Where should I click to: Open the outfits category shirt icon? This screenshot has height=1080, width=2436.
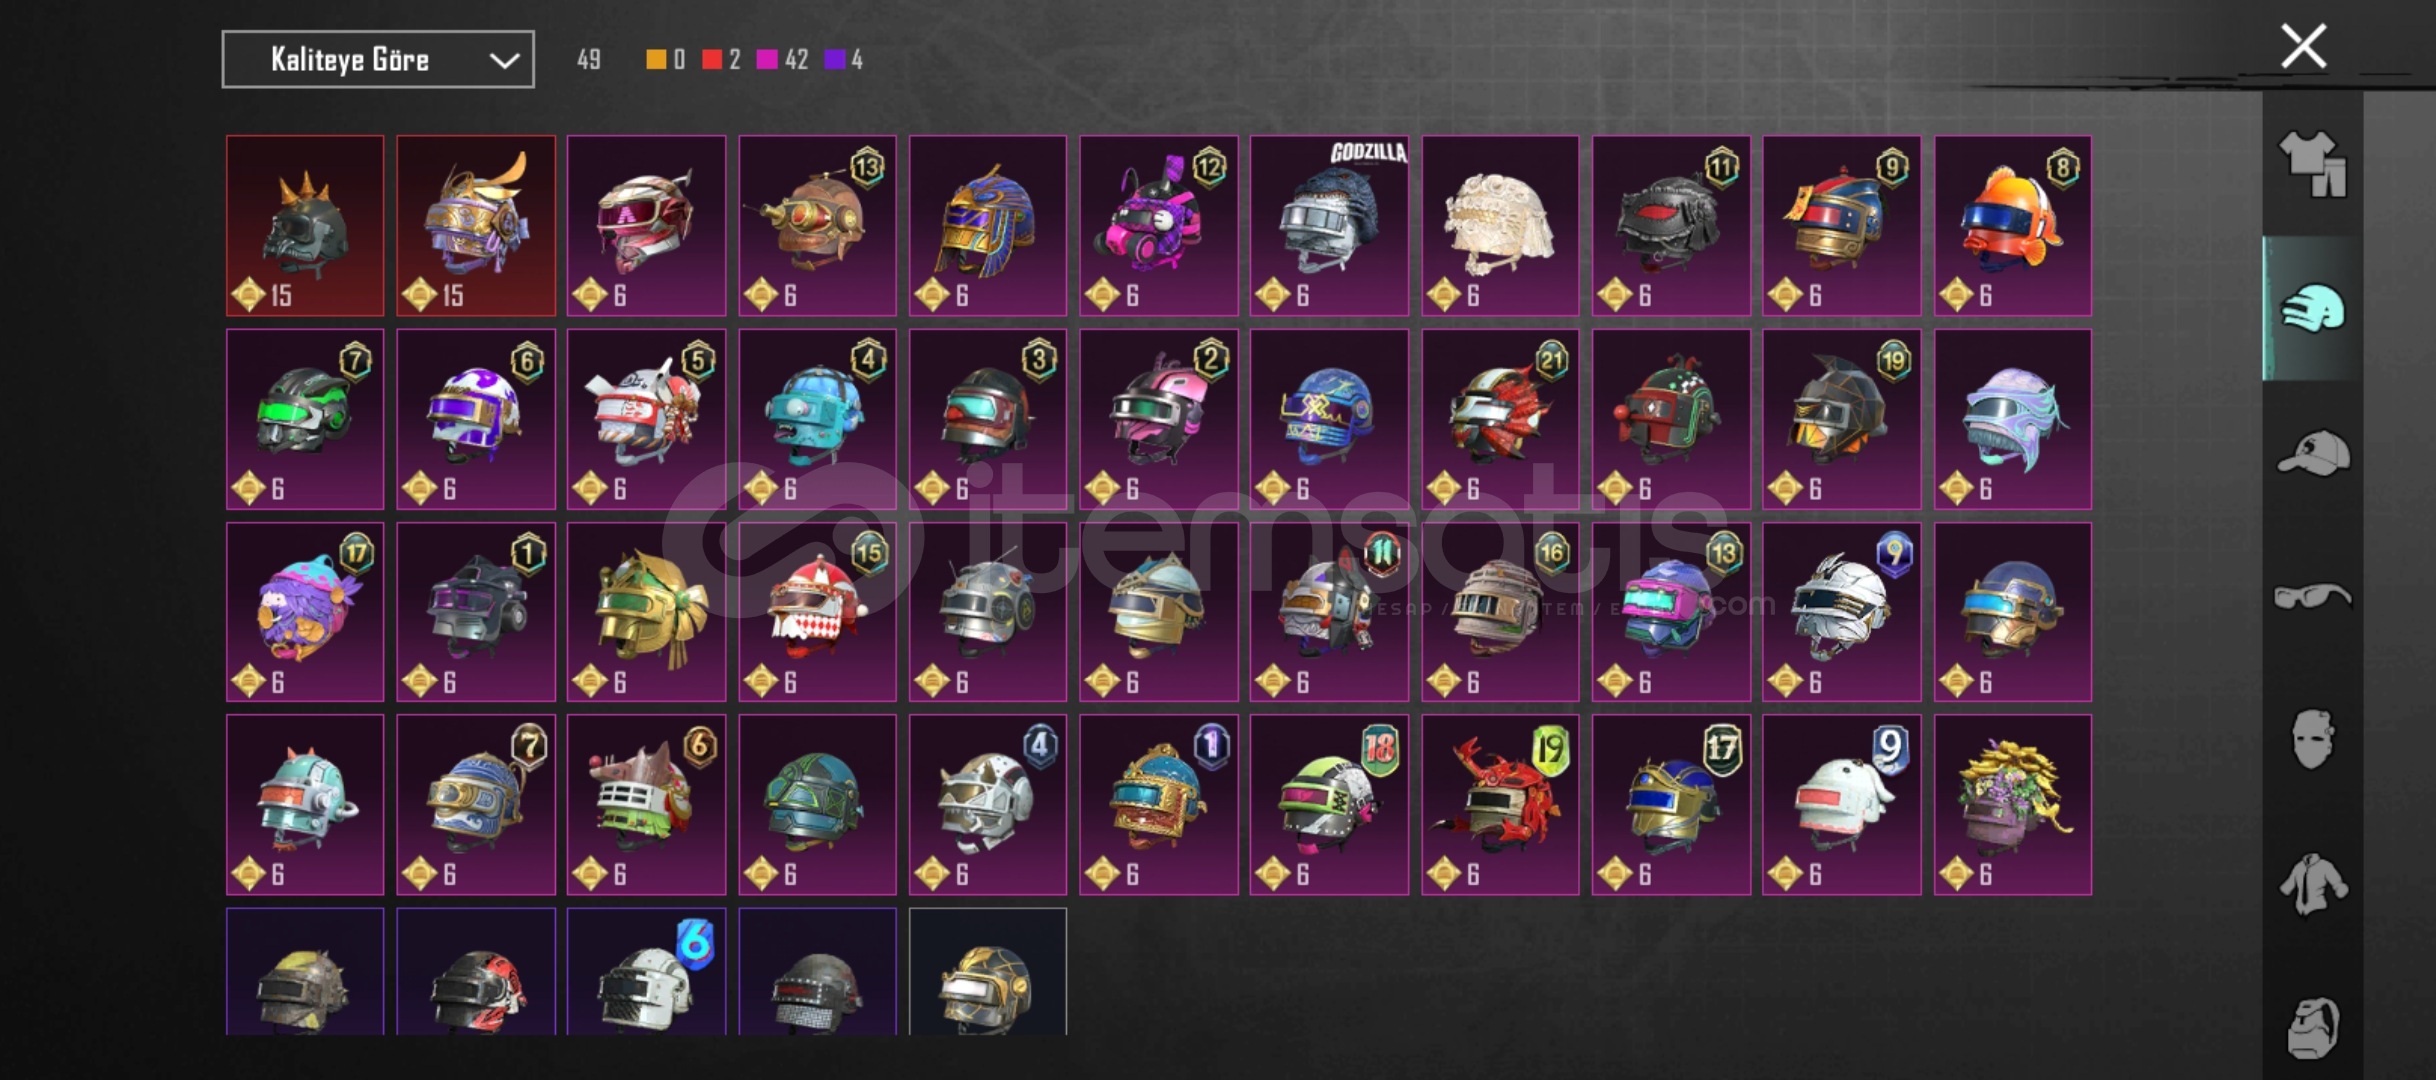click(x=2312, y=164)
